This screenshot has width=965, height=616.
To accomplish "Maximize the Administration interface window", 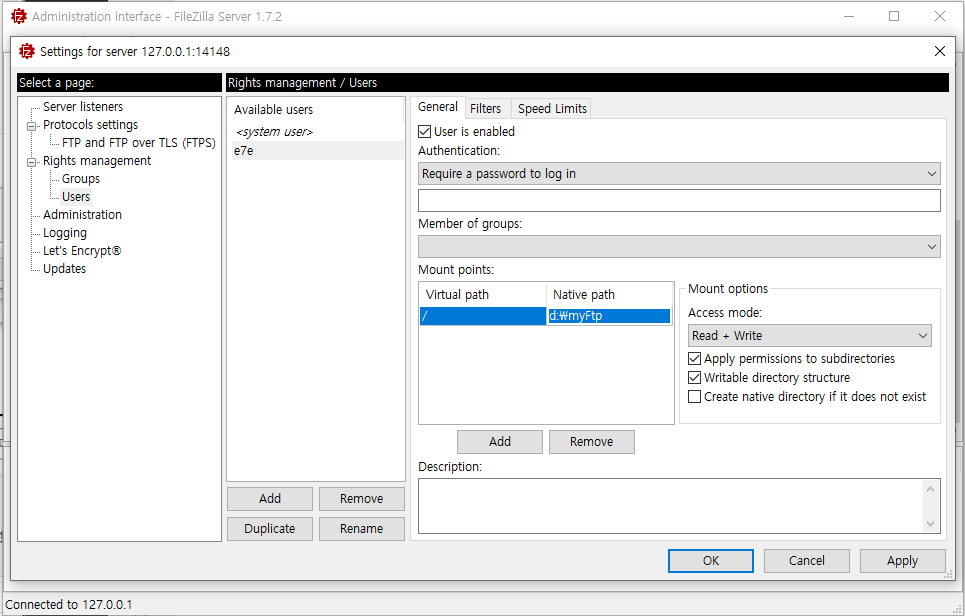I will pos(894,16).
